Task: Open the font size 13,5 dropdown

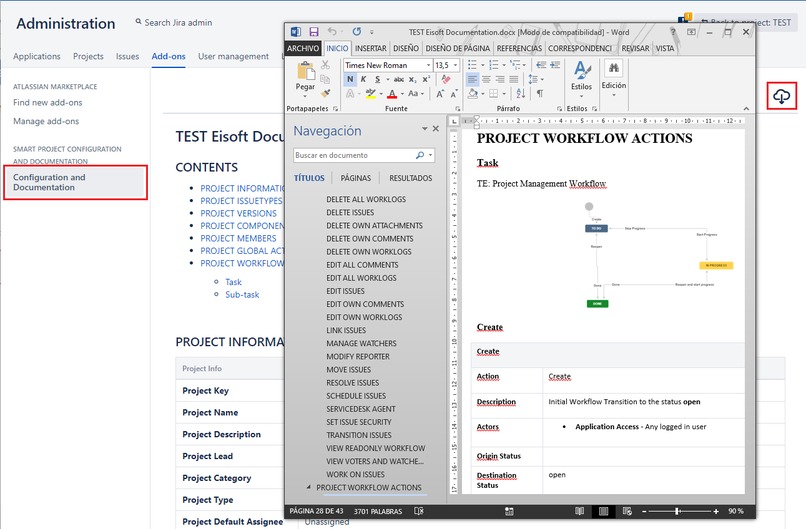Action: (x=455, y=65)
